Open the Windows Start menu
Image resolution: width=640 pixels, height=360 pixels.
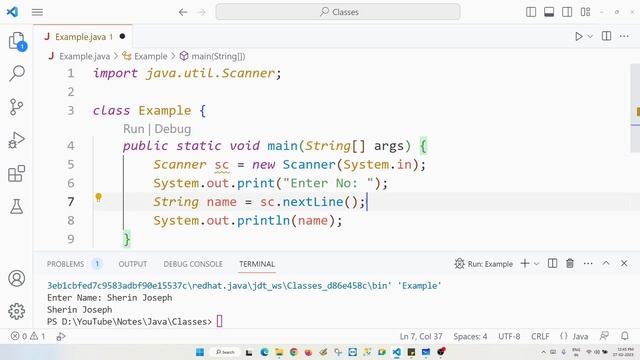(x=200, y=352)
